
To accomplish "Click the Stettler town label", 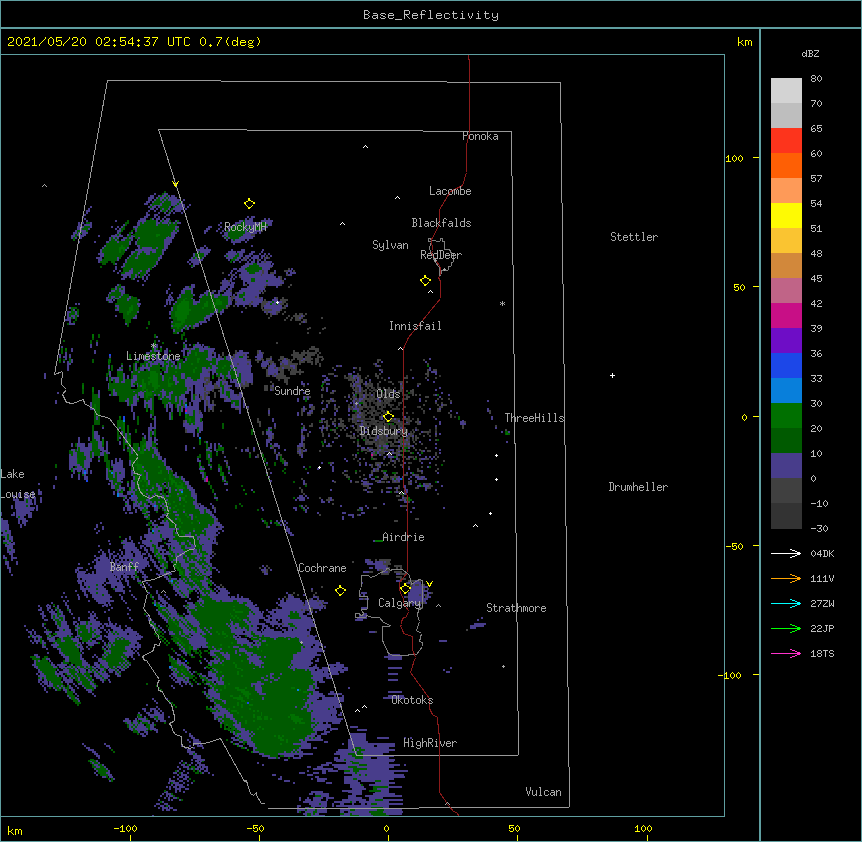I will click(x=634, y=237).
